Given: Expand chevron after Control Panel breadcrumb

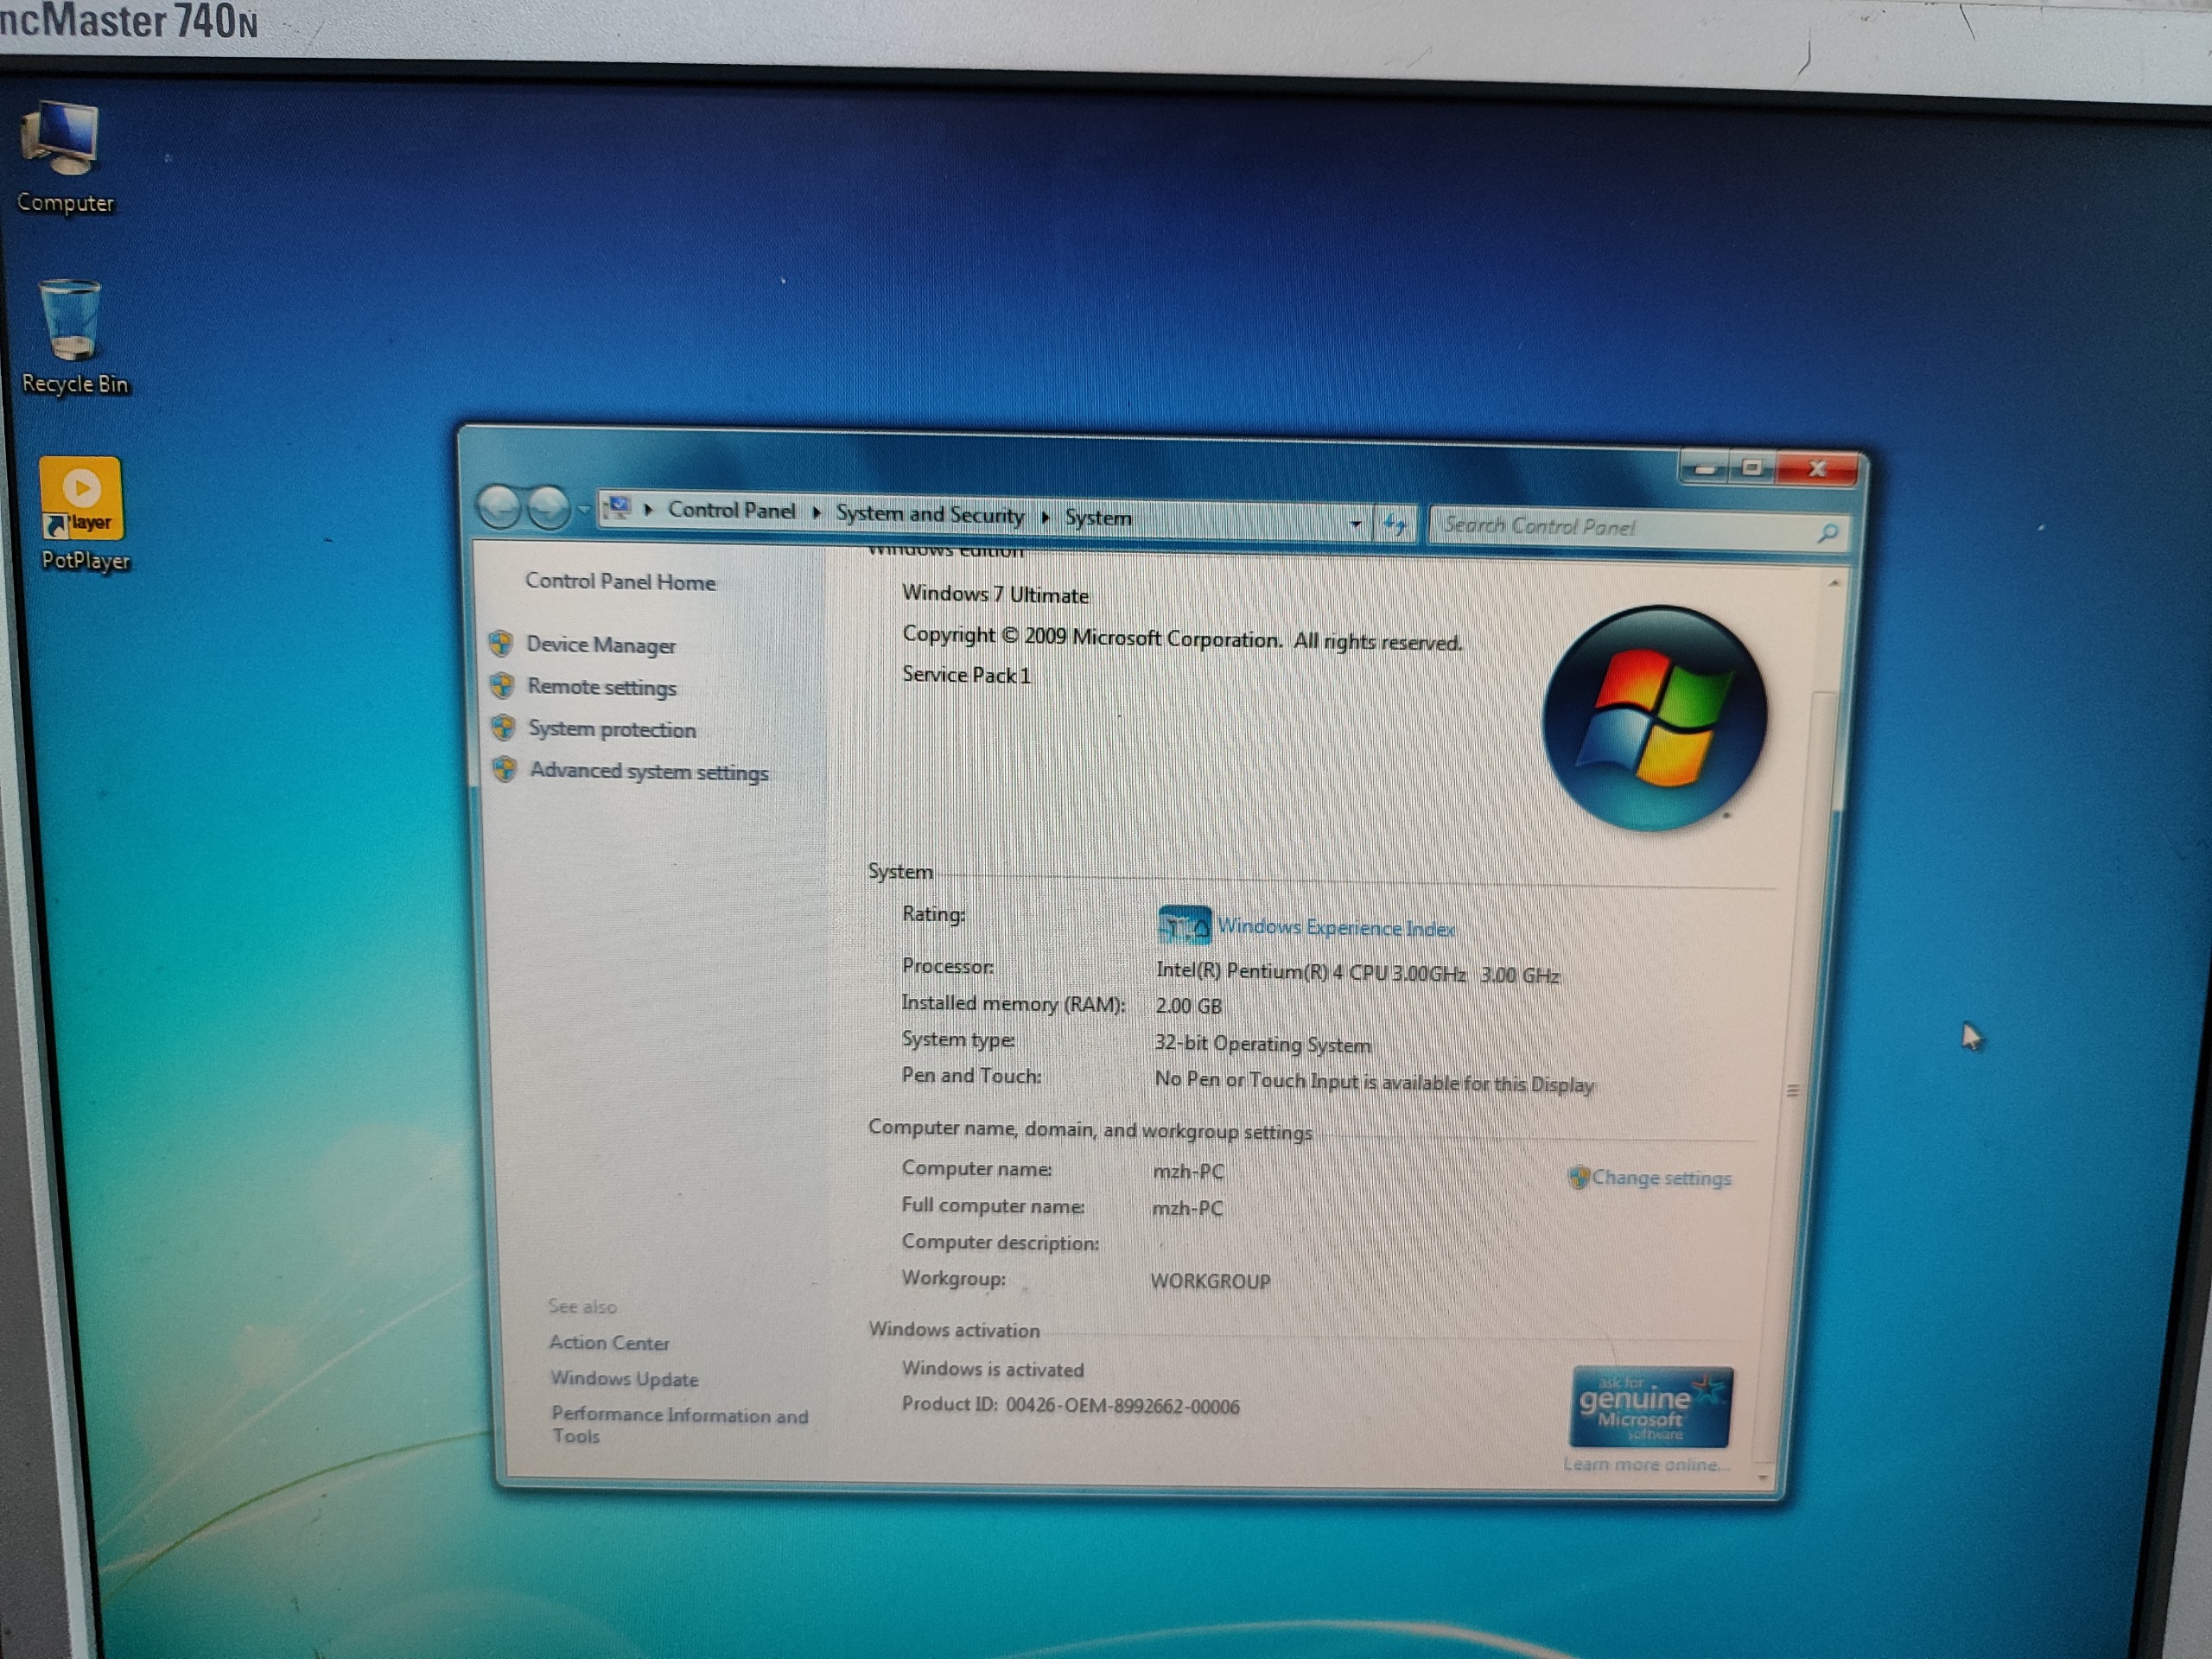Looking at the screenshot, I should 816,512.
